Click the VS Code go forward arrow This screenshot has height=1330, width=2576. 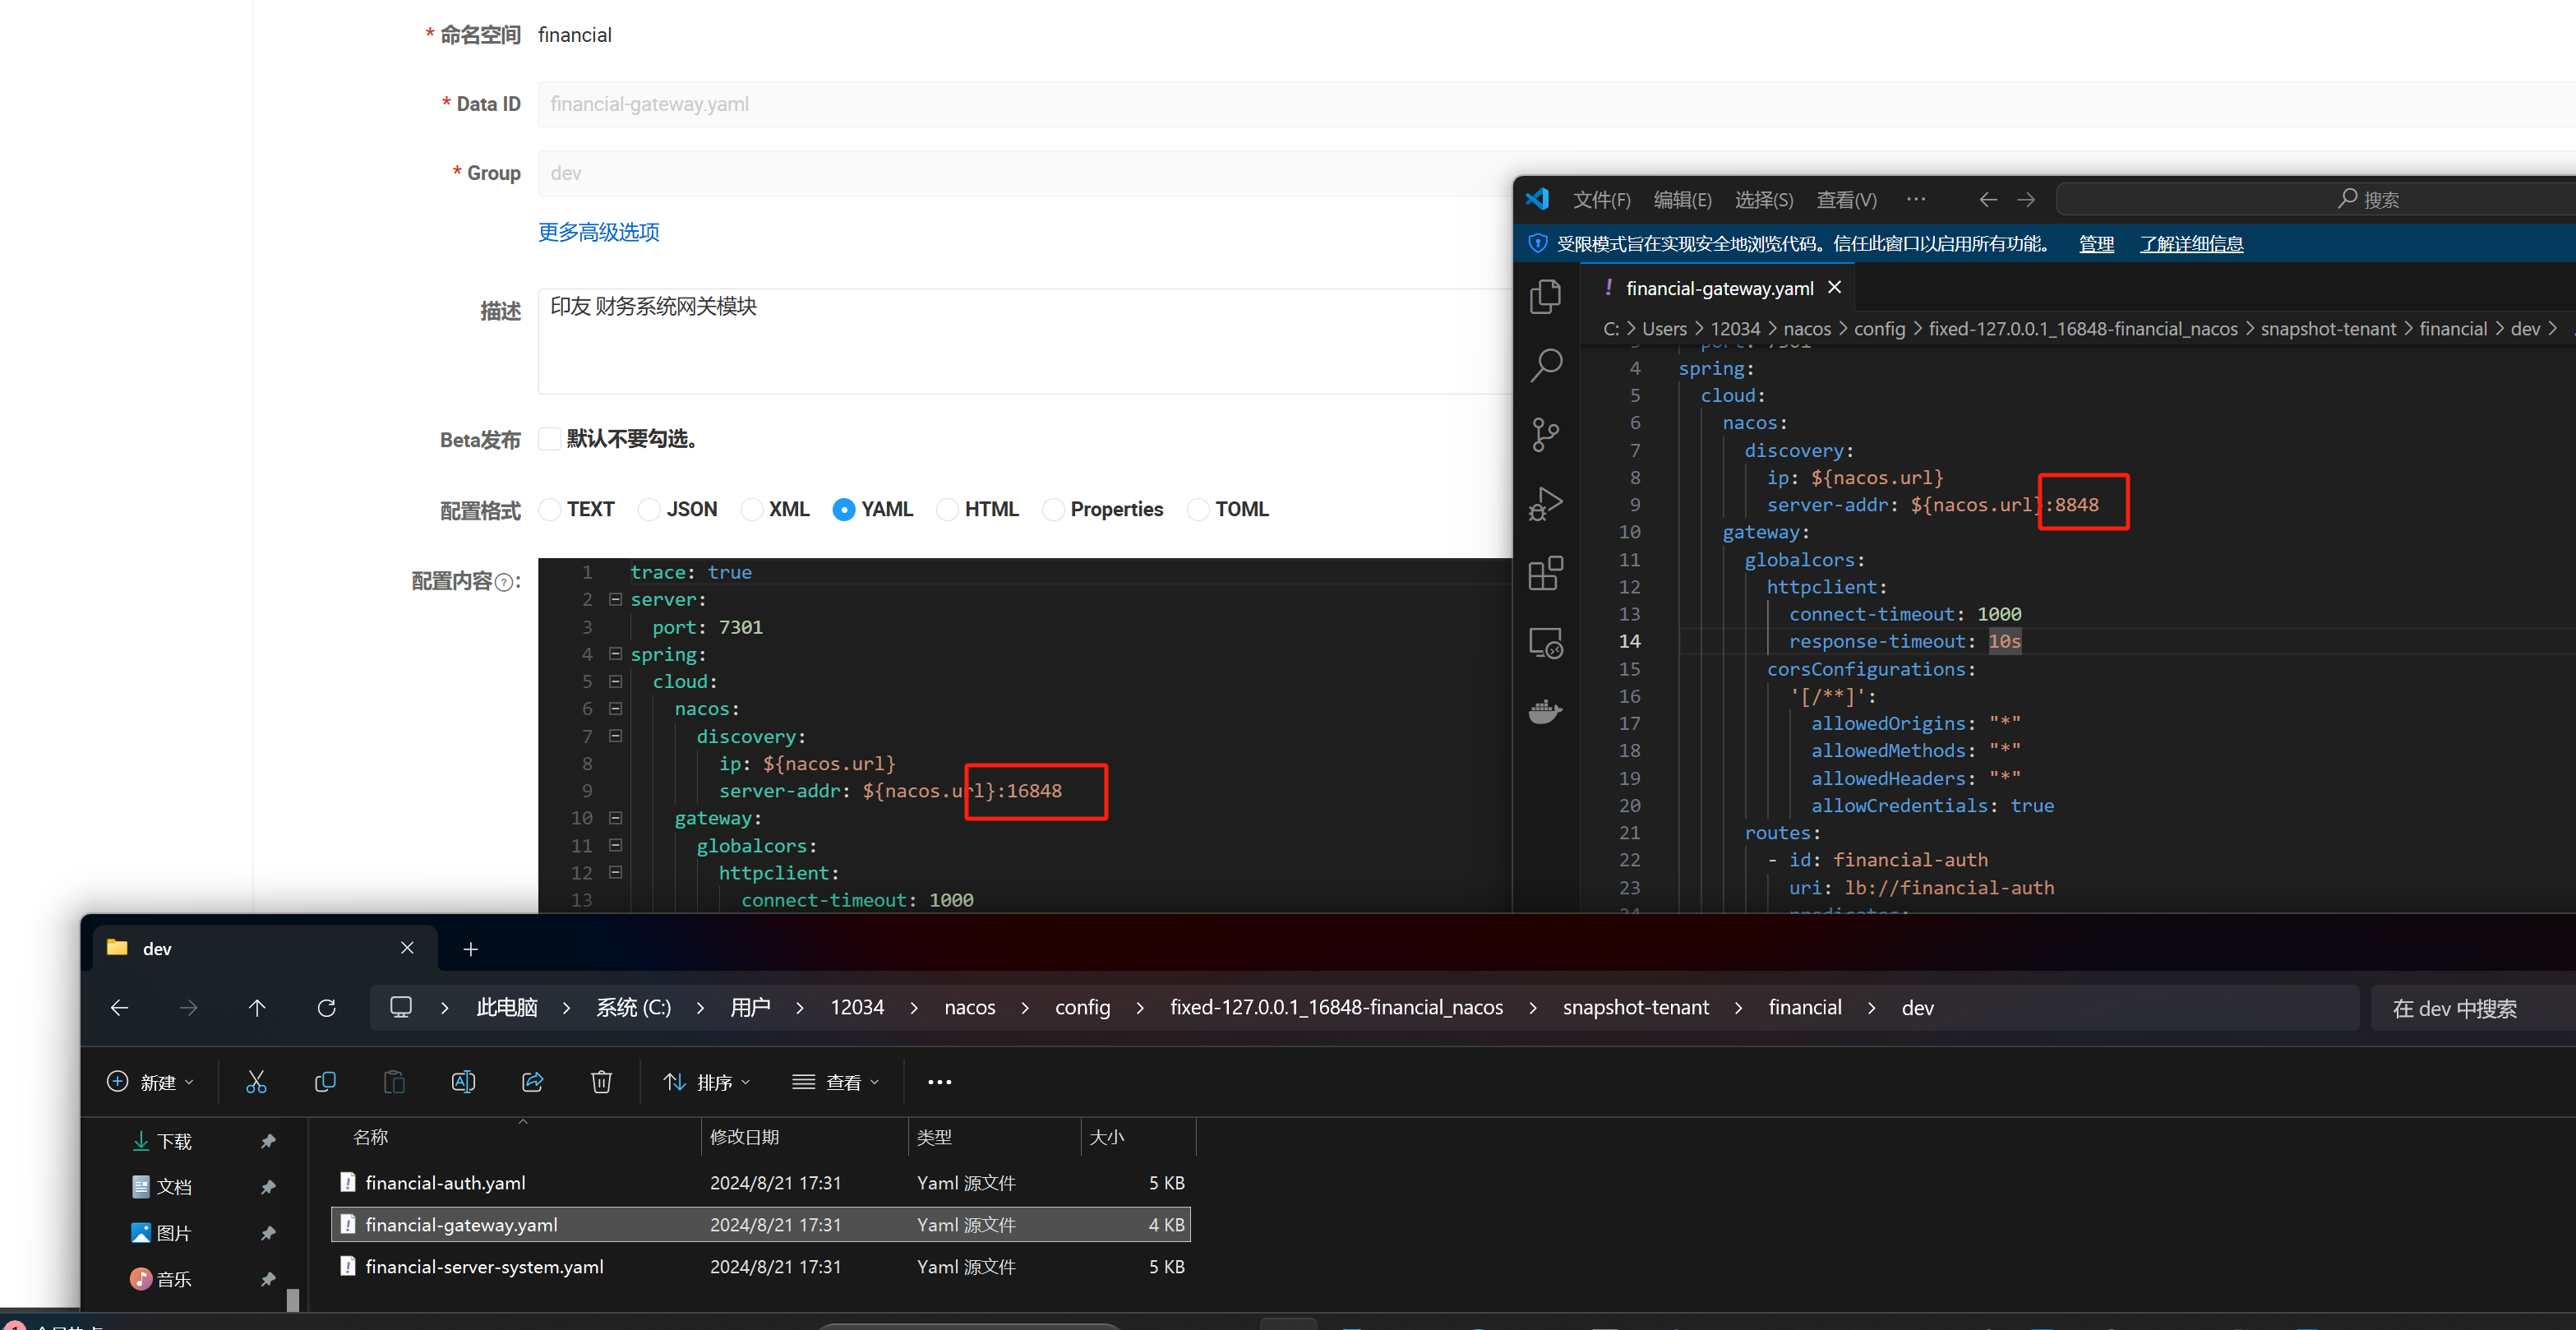[x=2026, y=200]
